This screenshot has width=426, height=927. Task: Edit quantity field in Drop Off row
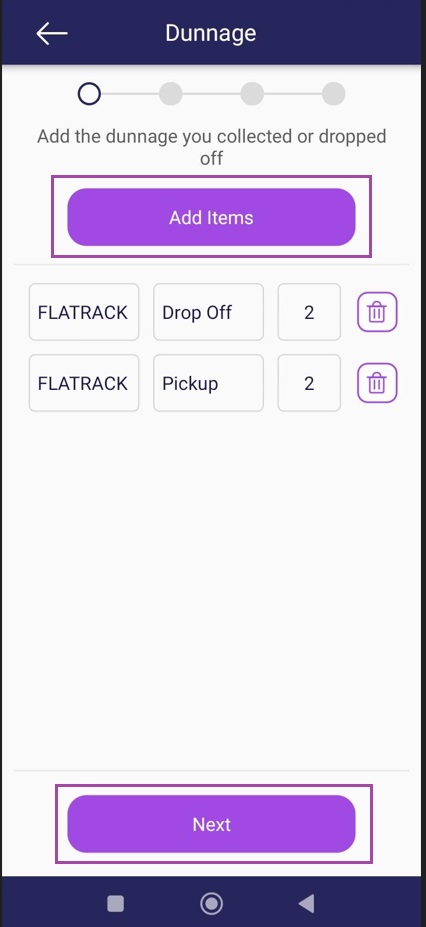coord(309,312)
